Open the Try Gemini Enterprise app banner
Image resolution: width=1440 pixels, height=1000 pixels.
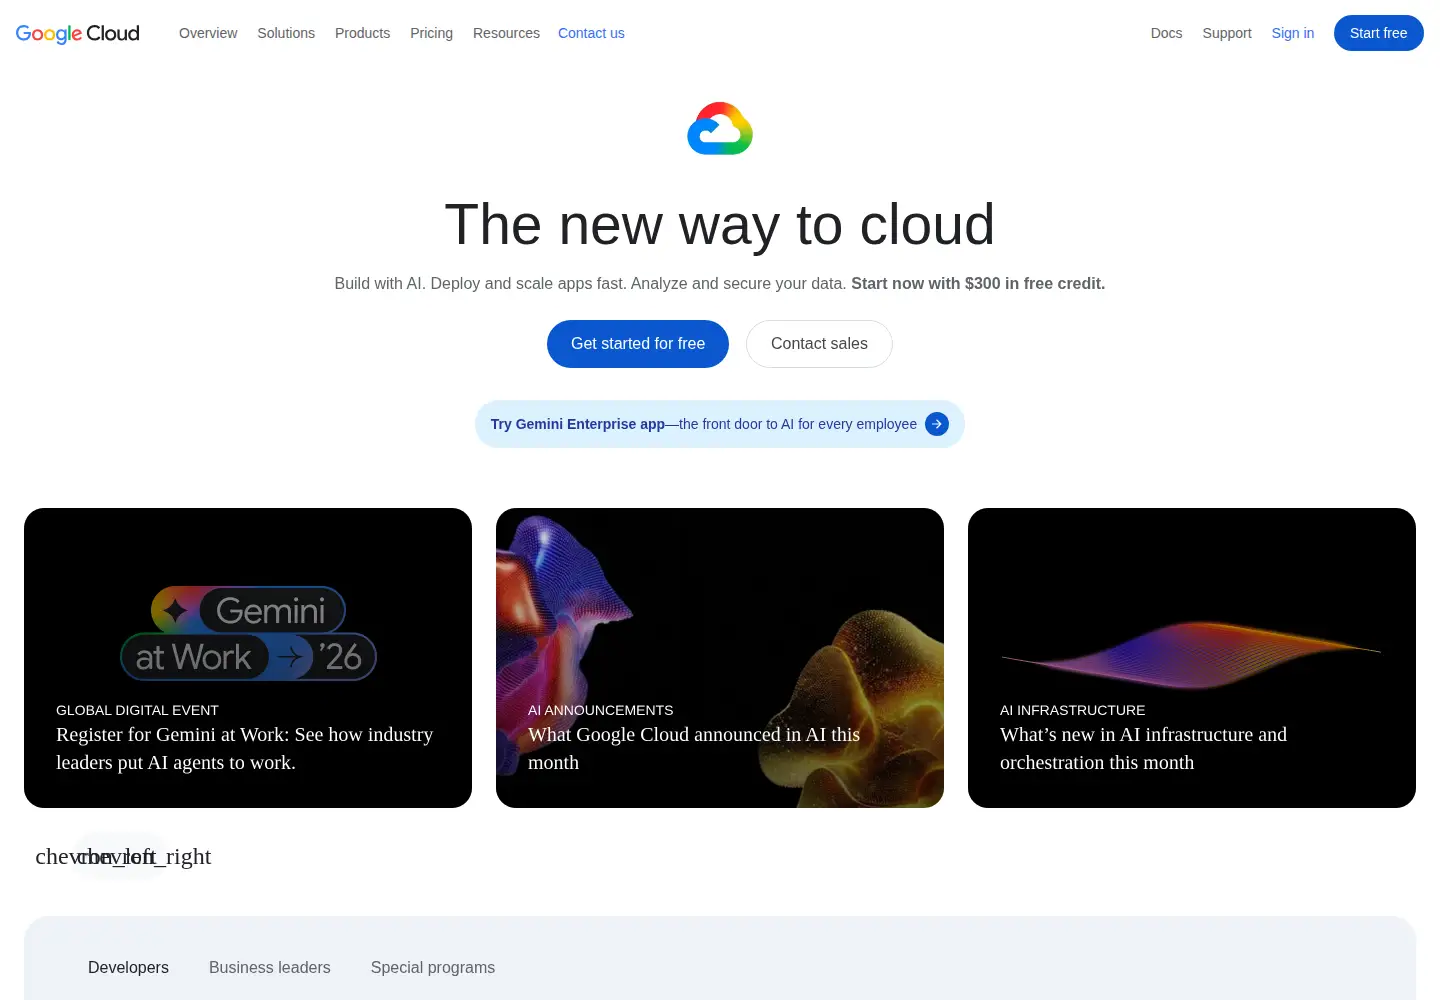point(720,424)
